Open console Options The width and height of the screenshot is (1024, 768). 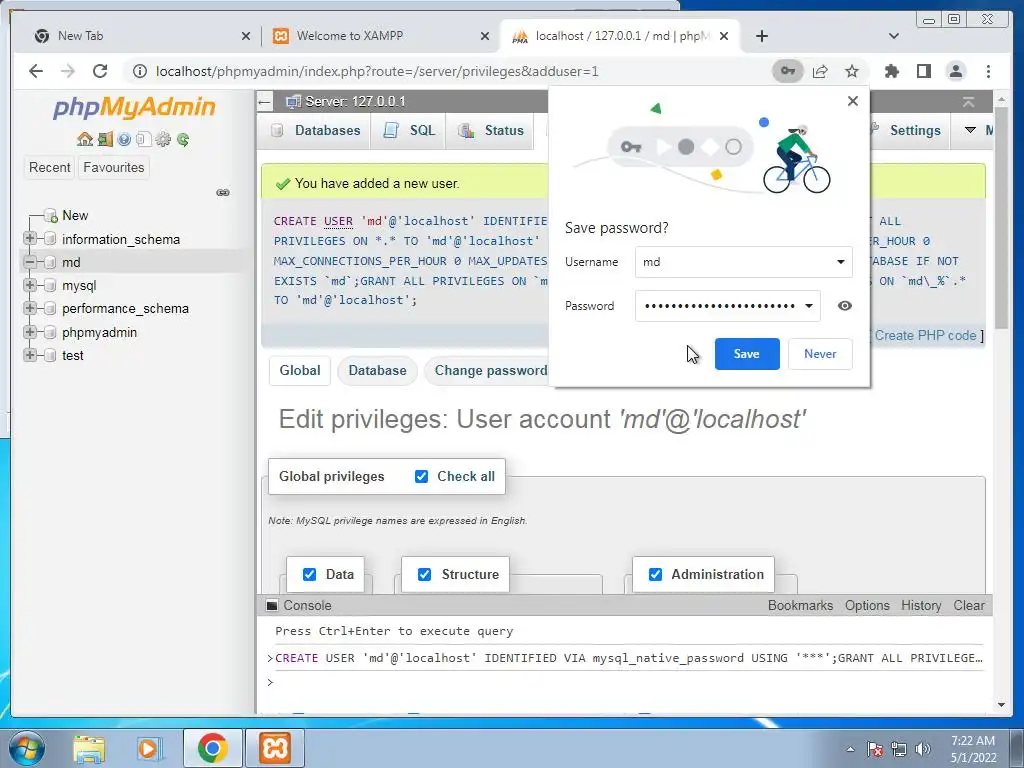coord(867,605)
